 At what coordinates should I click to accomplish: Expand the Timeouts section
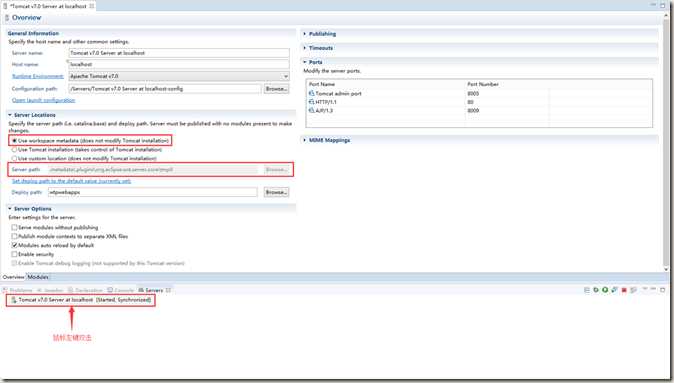pos(305,48)
